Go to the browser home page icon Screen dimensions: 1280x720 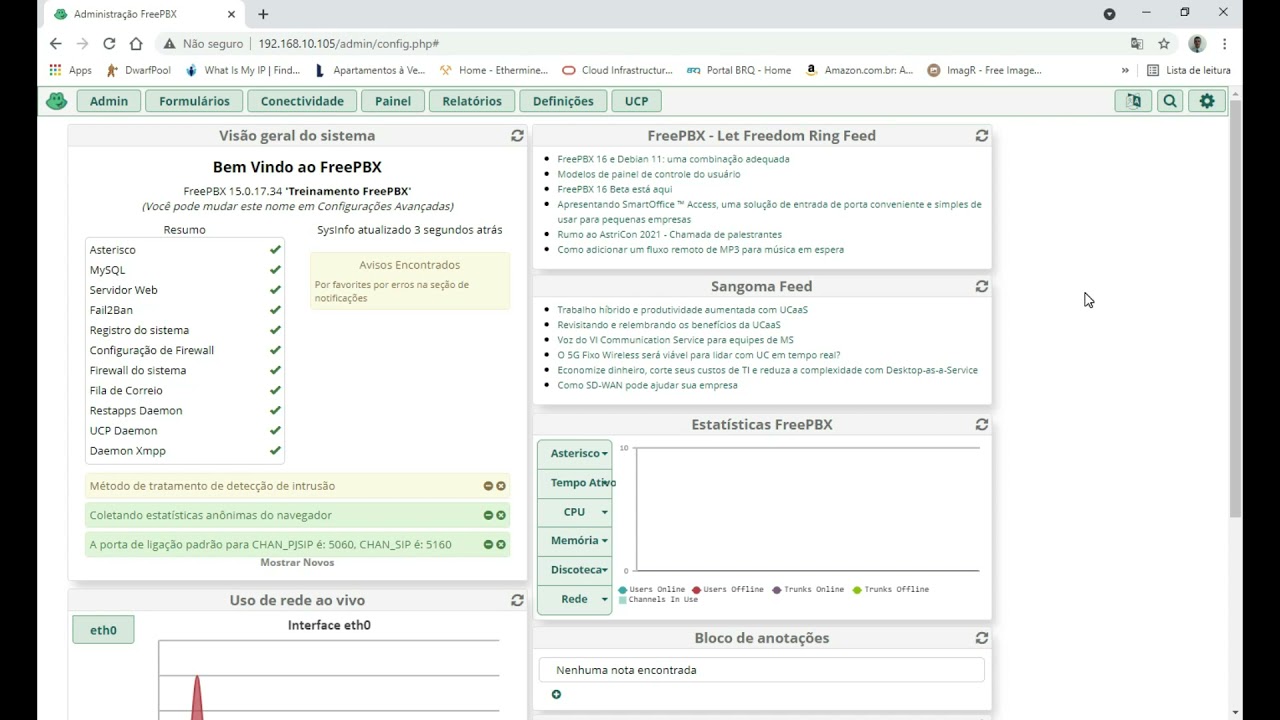[x=136, y=44]
